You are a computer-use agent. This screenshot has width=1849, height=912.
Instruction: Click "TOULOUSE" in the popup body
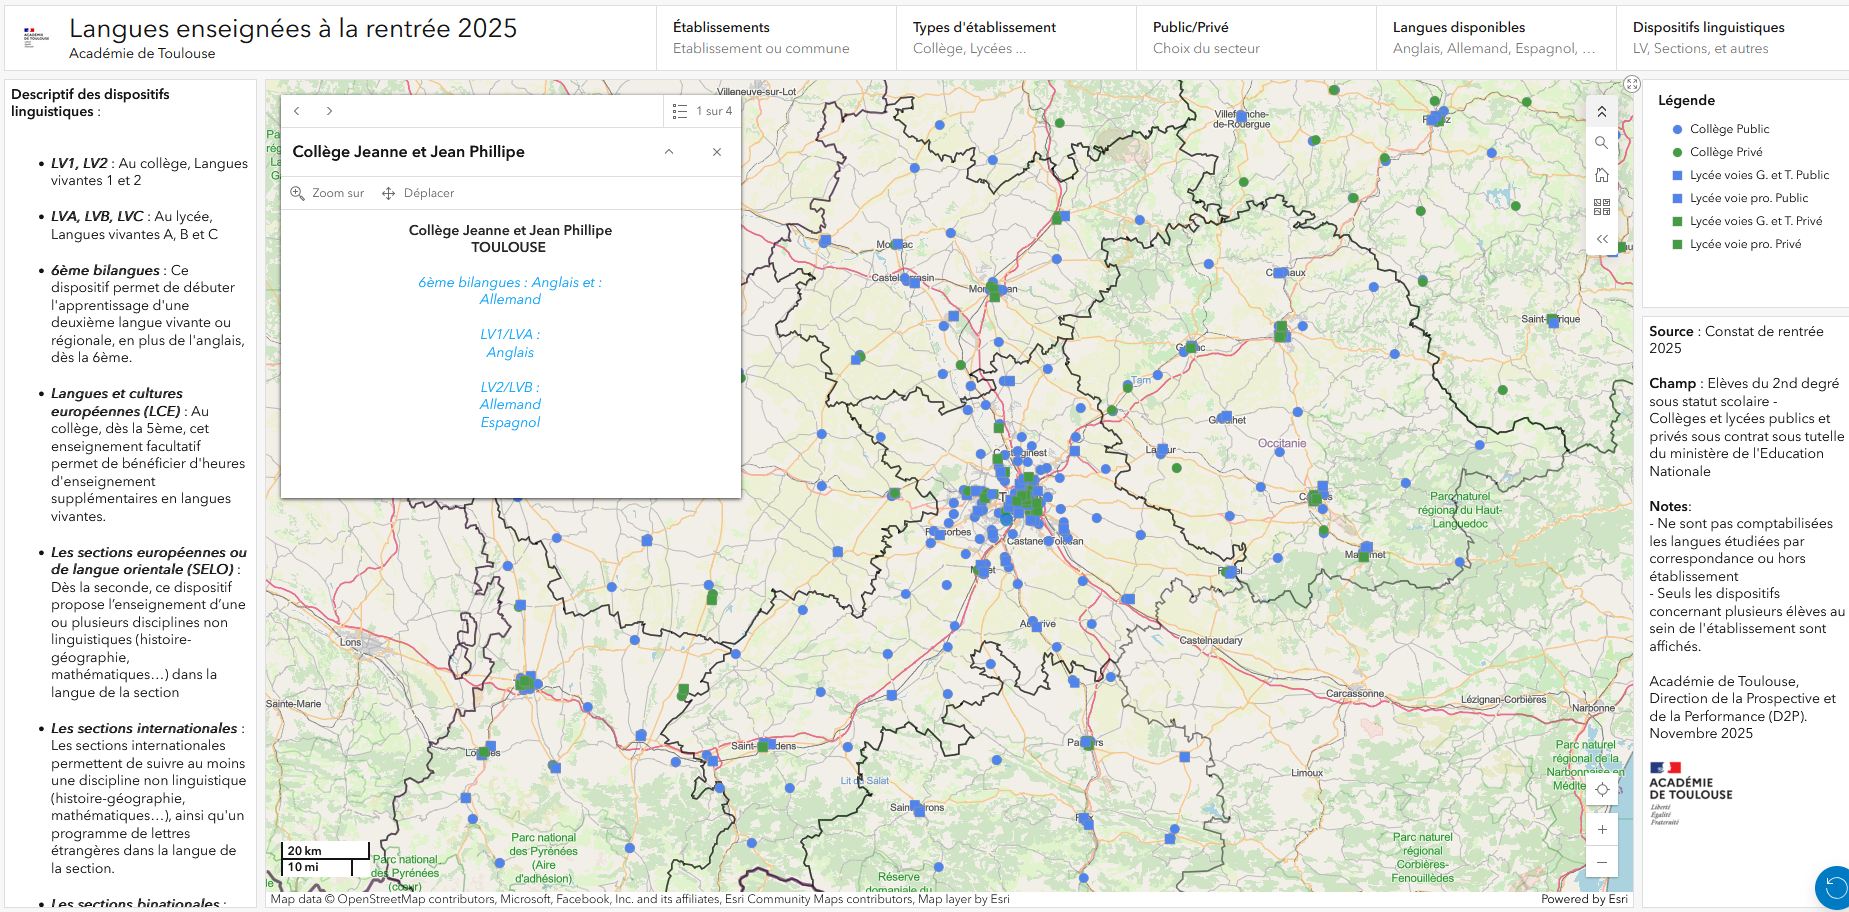coord(509,247)
